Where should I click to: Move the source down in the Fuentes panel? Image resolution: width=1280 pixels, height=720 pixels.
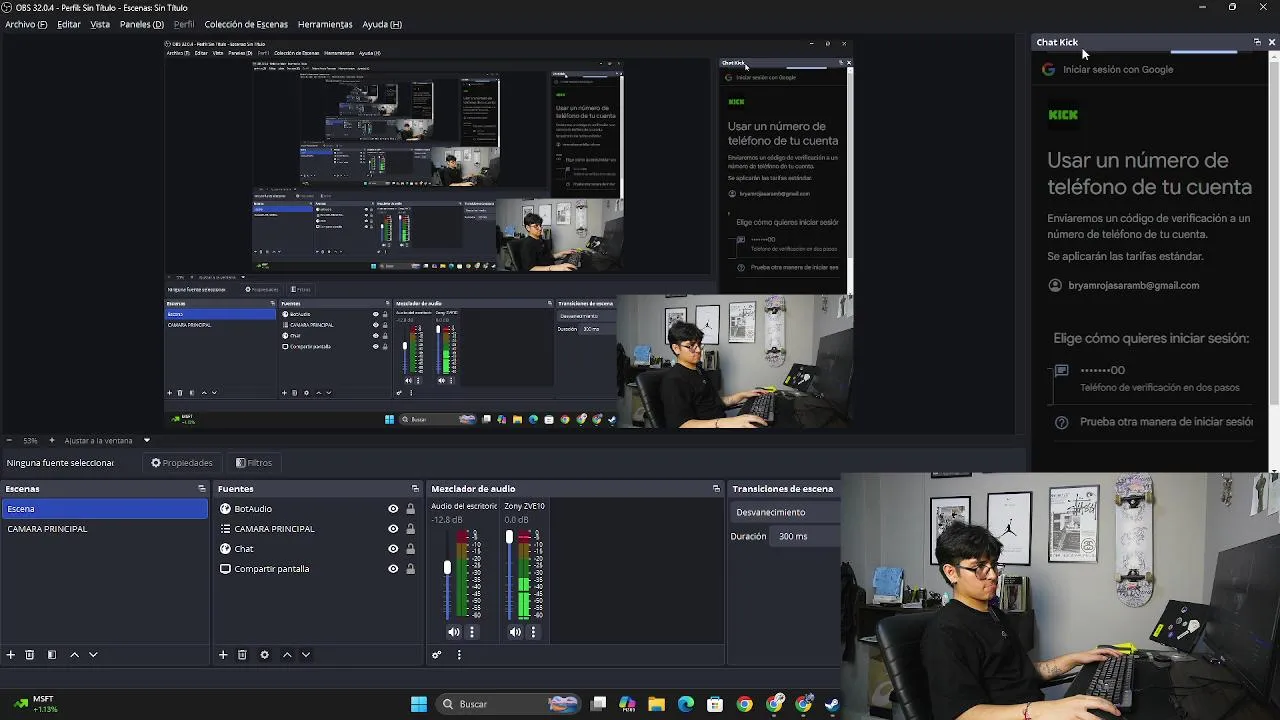(x=306, y=655)
